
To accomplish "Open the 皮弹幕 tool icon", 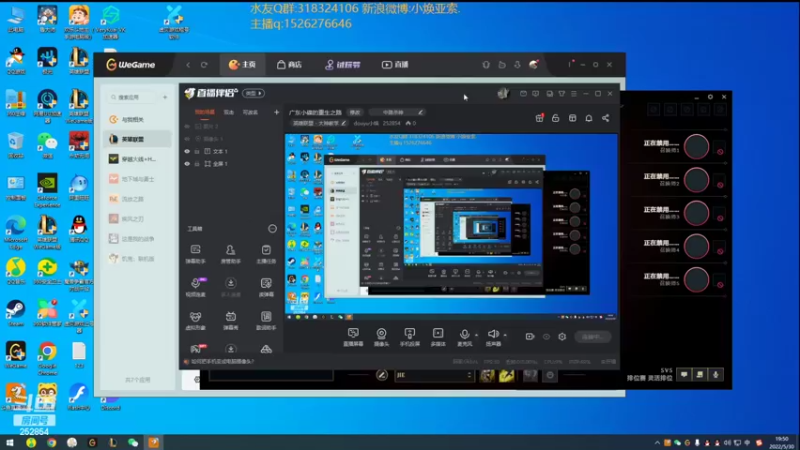I will click(x=266, y=287).
